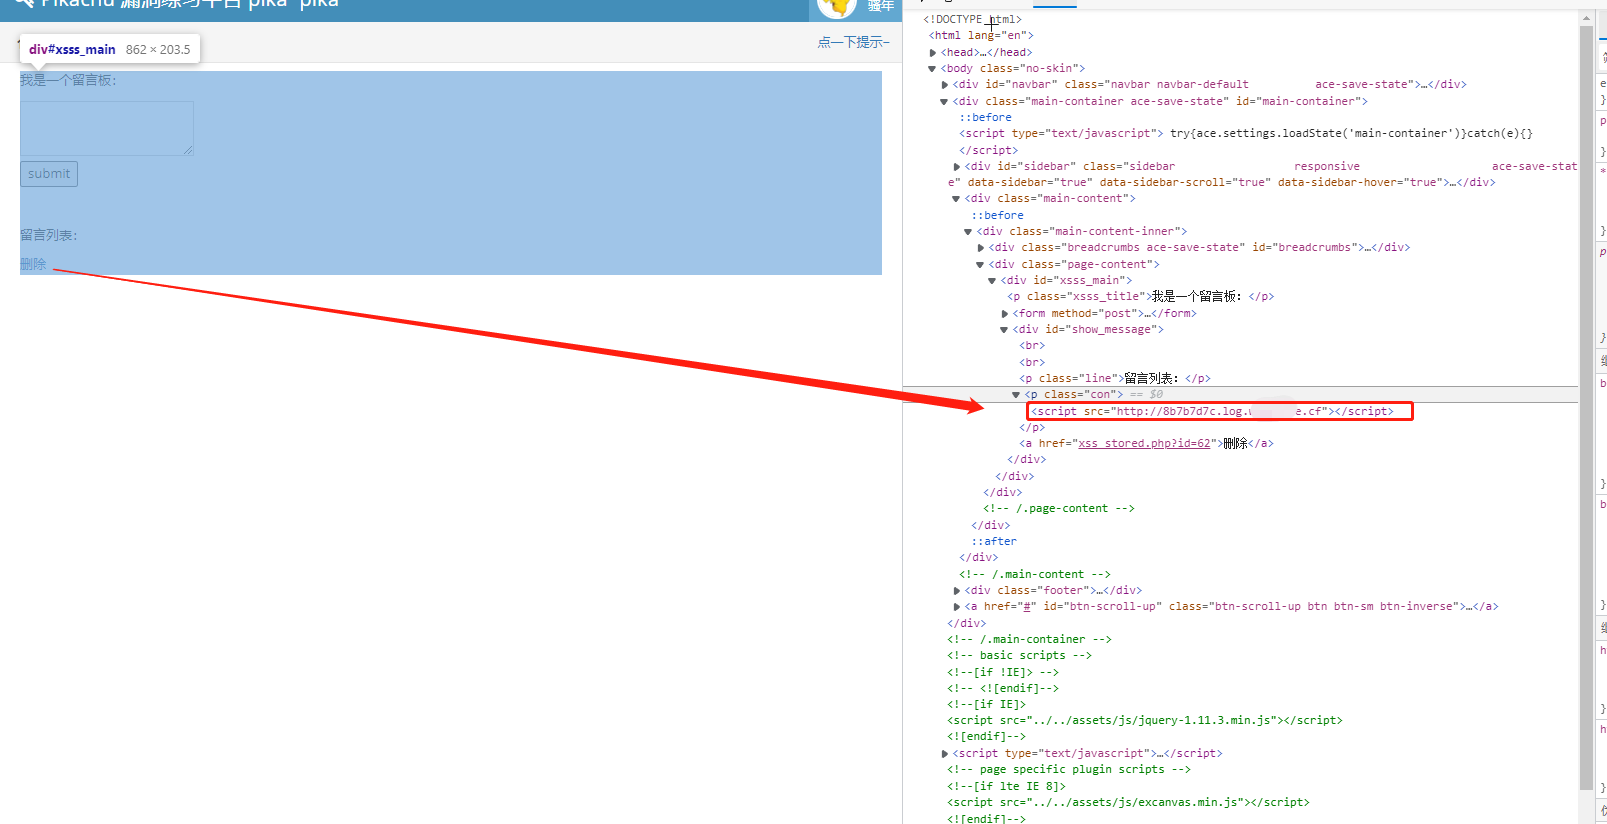Viewport: 1607px width, 824px height.
Task: Select the html lang="en" line
Action: pyautogui.click(x=981, y=35)
